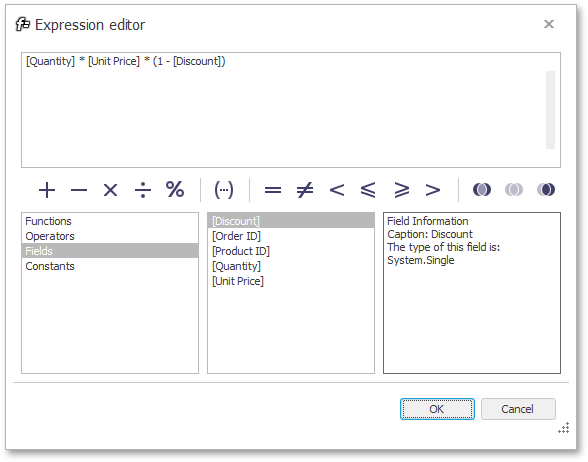Insert greater-than-or-equal operator
The width and height of the screenshot is (588, 462).
click(402, 190)
